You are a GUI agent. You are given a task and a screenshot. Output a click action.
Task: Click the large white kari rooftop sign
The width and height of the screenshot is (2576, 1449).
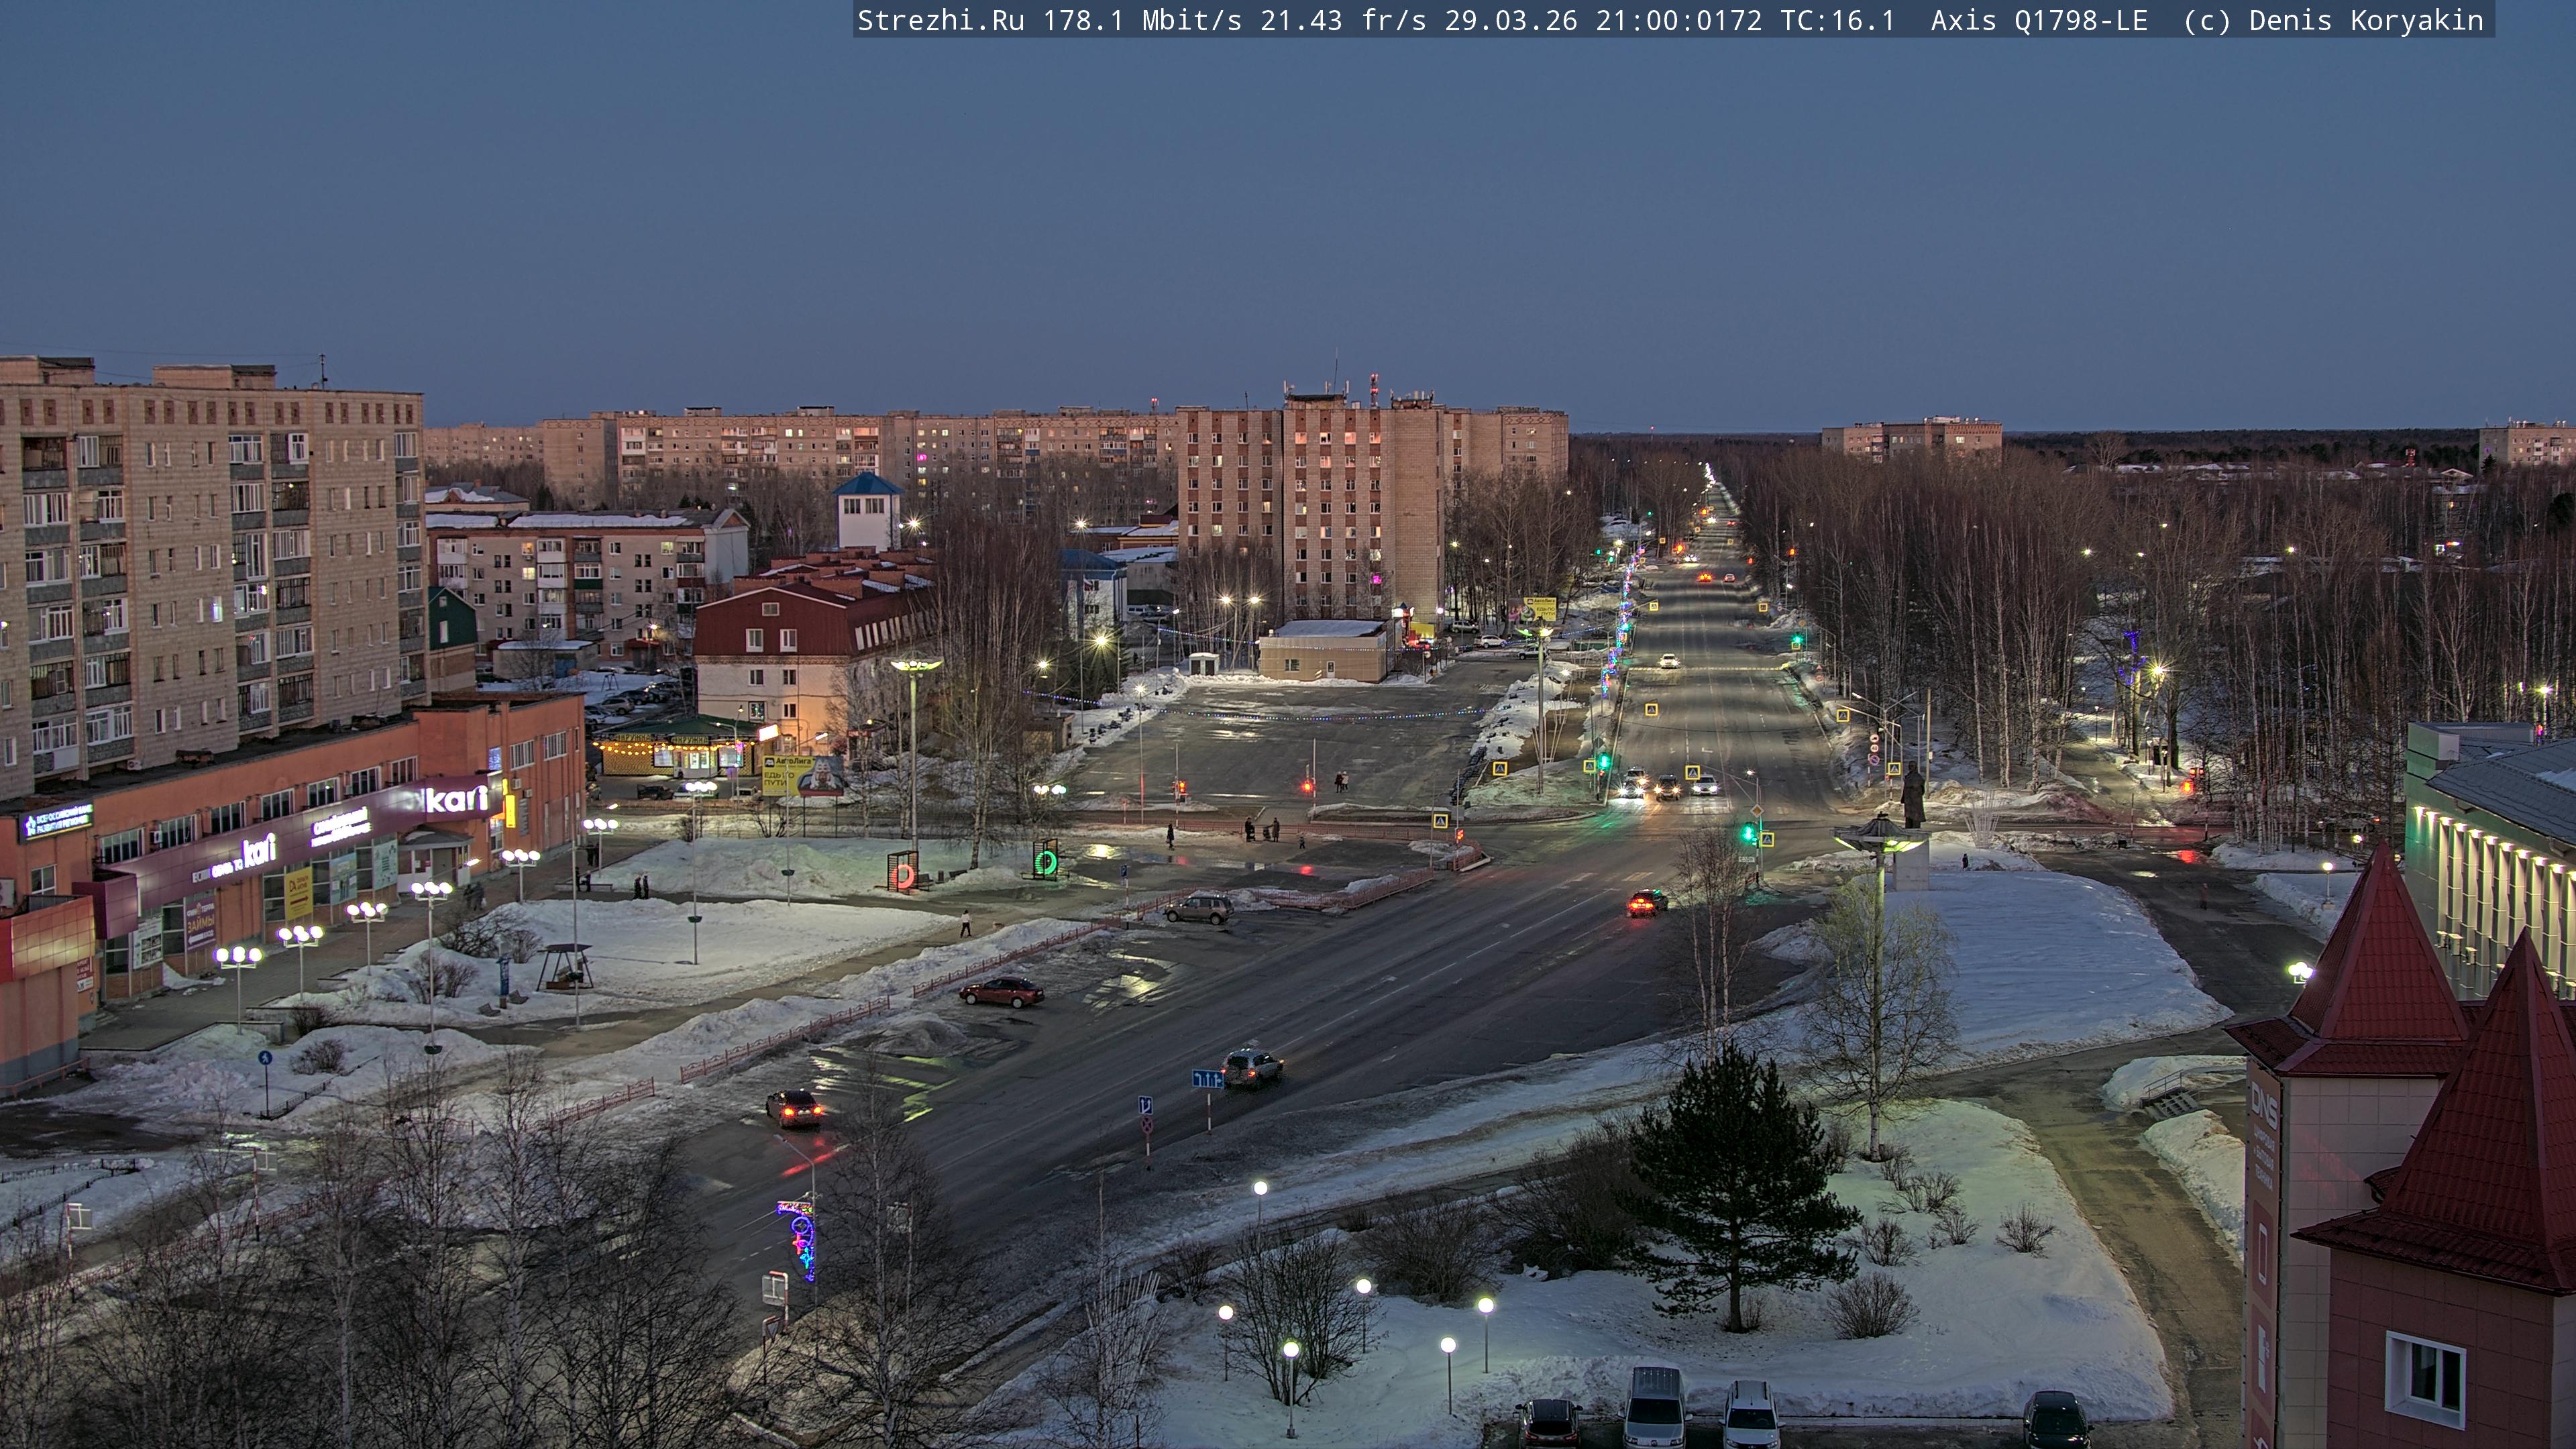(457, 799)
